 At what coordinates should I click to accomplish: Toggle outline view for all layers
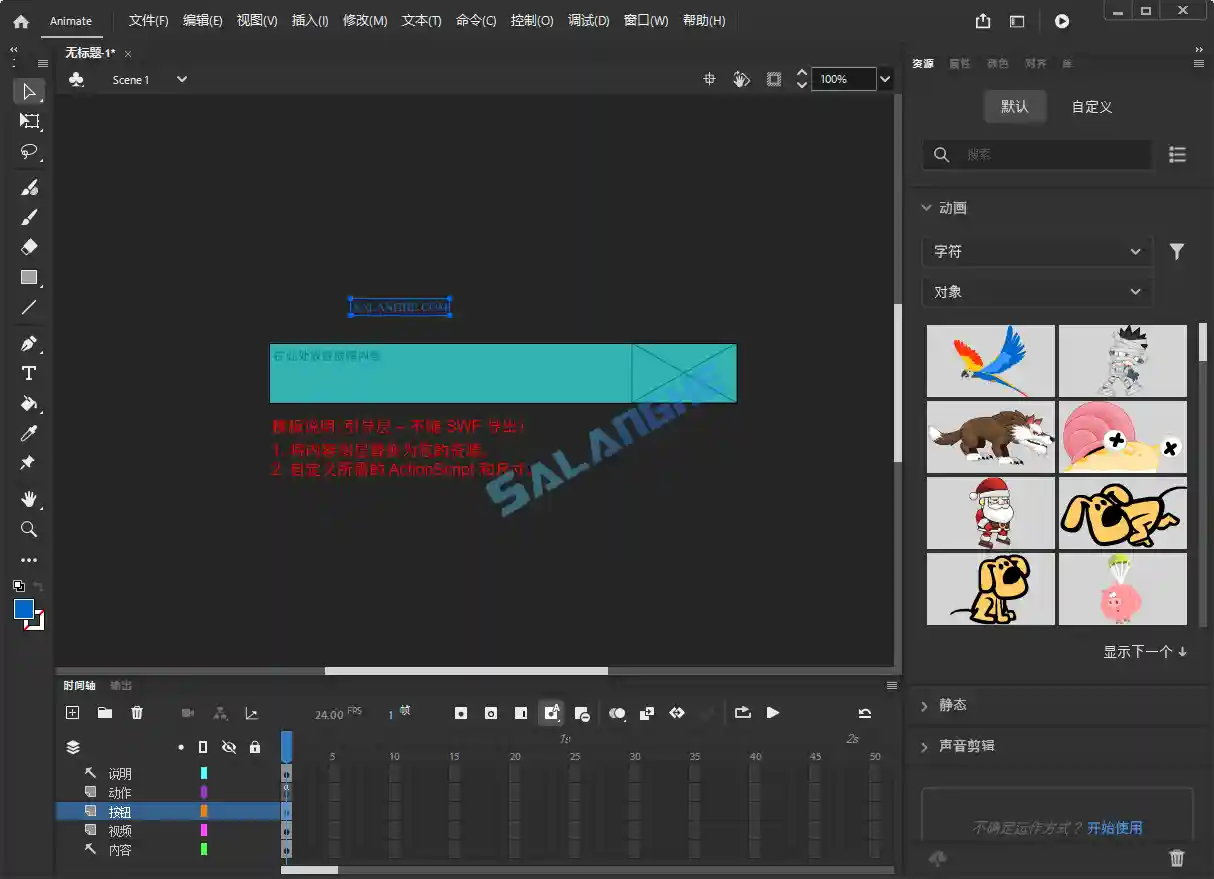point(203,748)
